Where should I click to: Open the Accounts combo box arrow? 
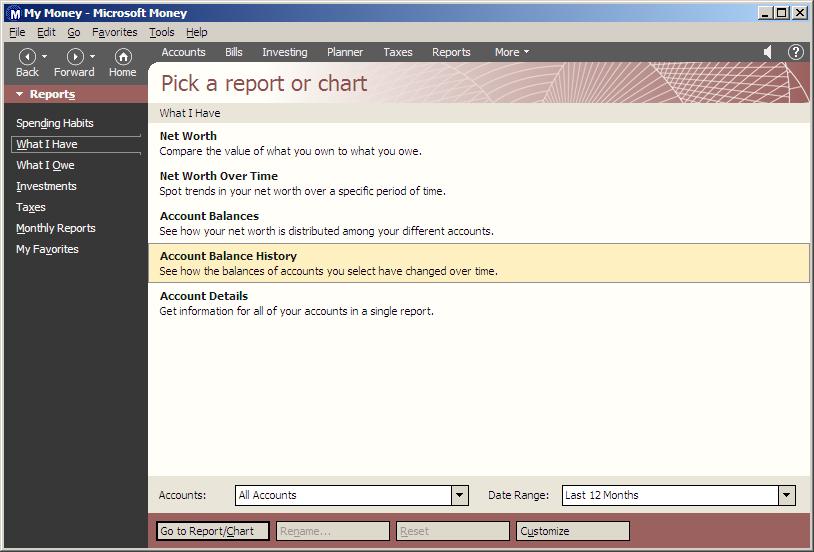(459, 495)
